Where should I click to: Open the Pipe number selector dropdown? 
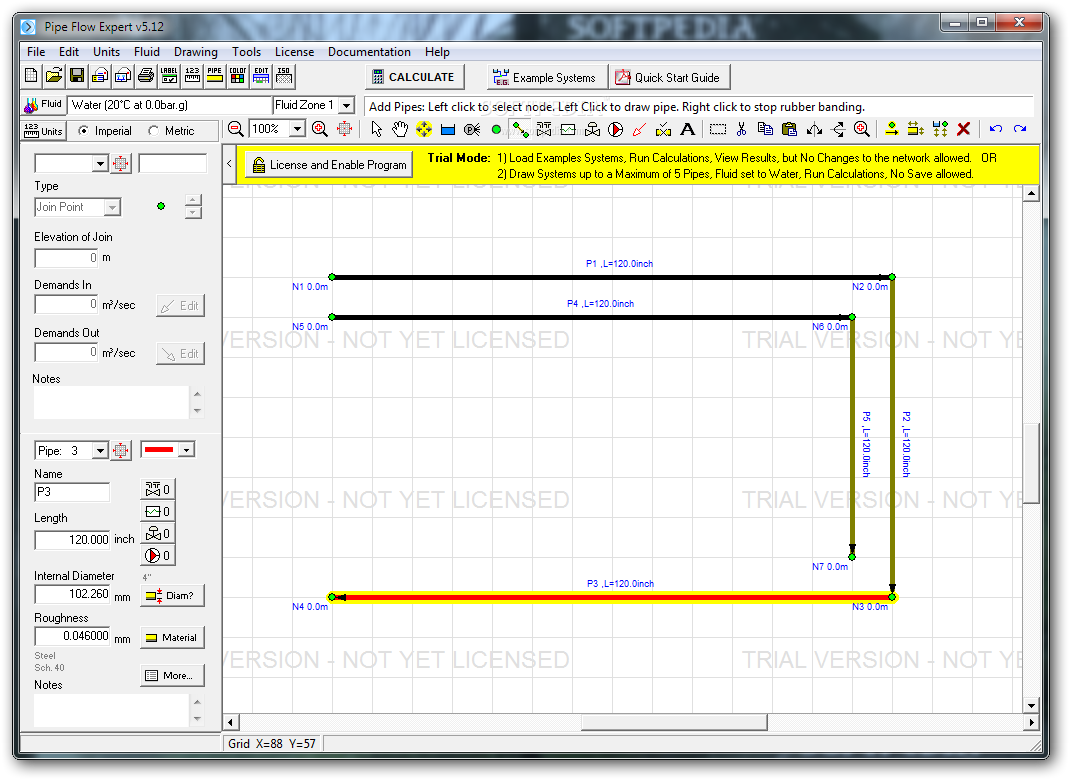point(100,450)
